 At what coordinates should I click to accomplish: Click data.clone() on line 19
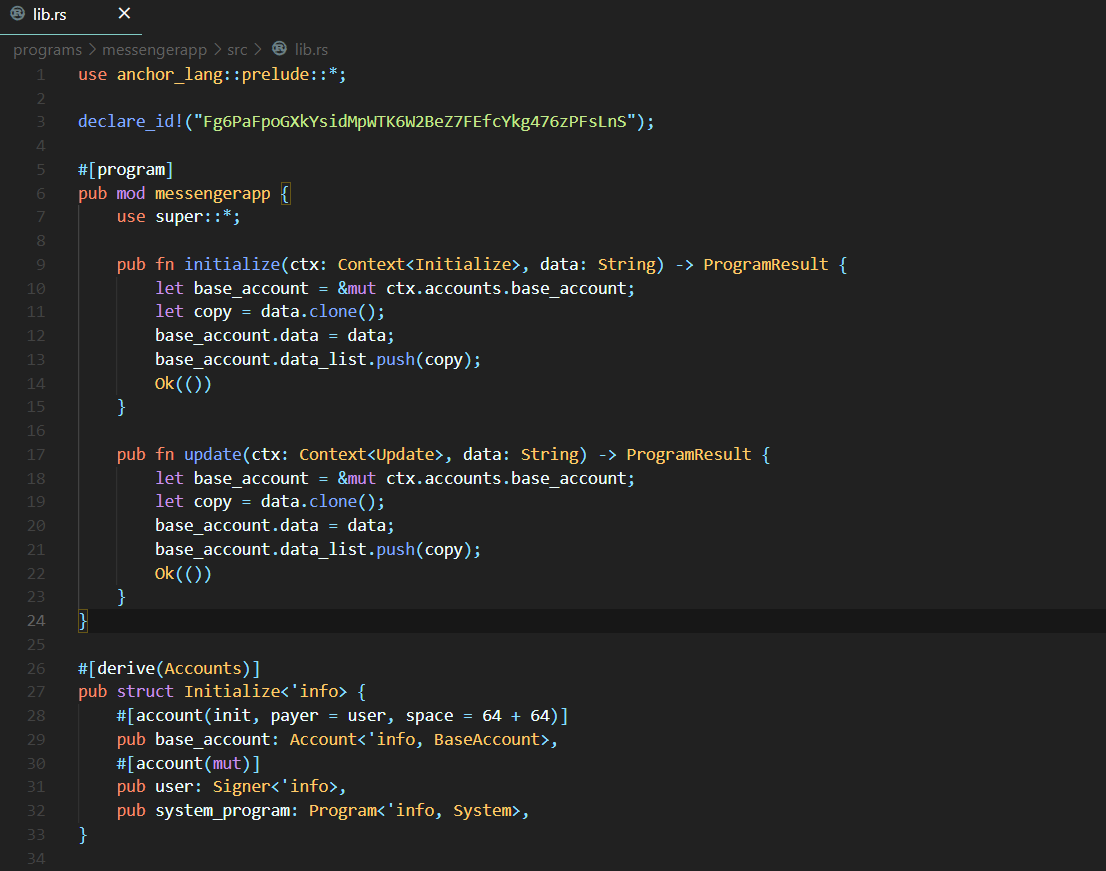pos(319,501)
